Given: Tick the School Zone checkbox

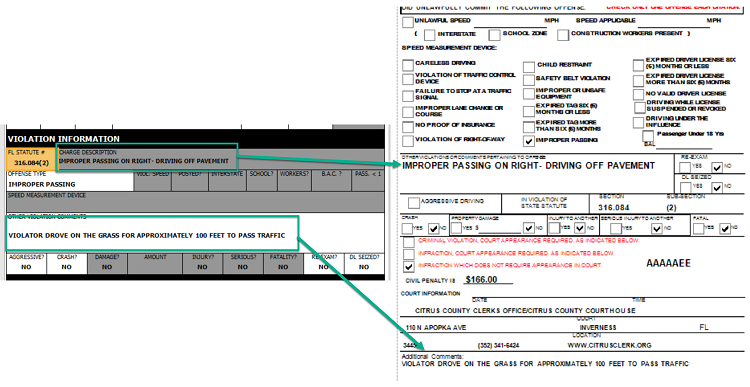Looking at the screenshot, I should [494, 35].
